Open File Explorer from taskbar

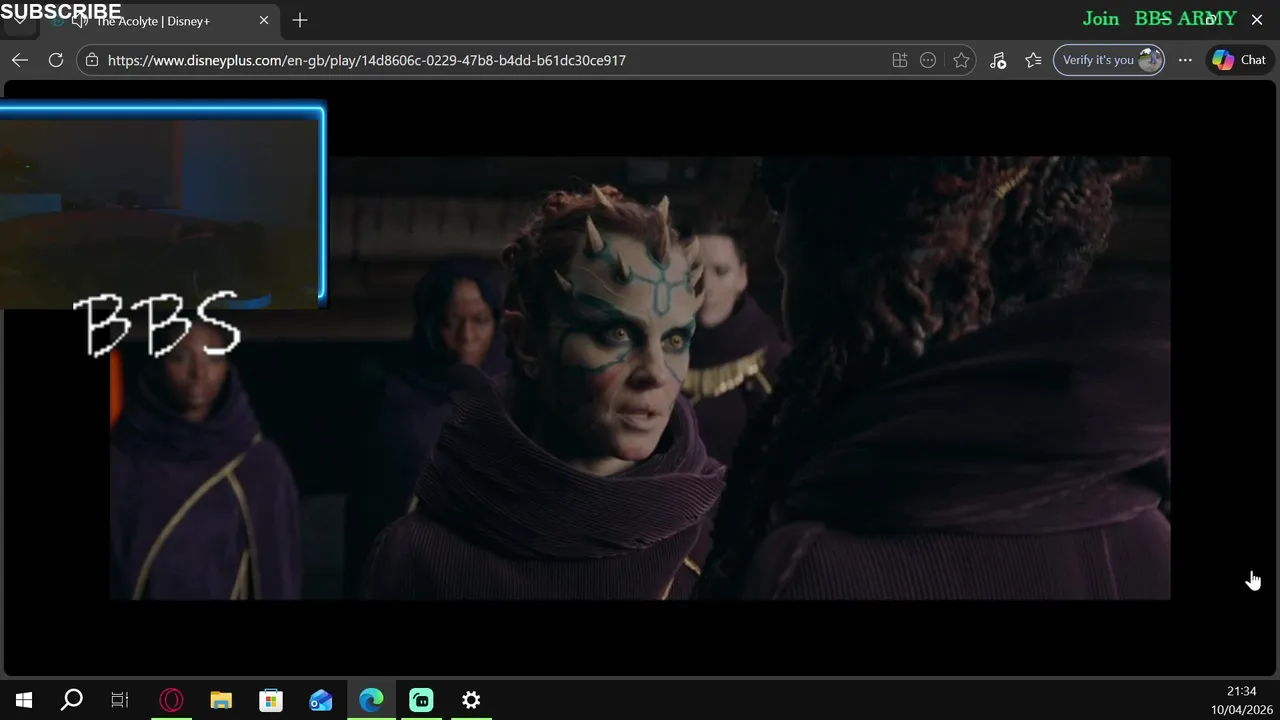[221, 700]
